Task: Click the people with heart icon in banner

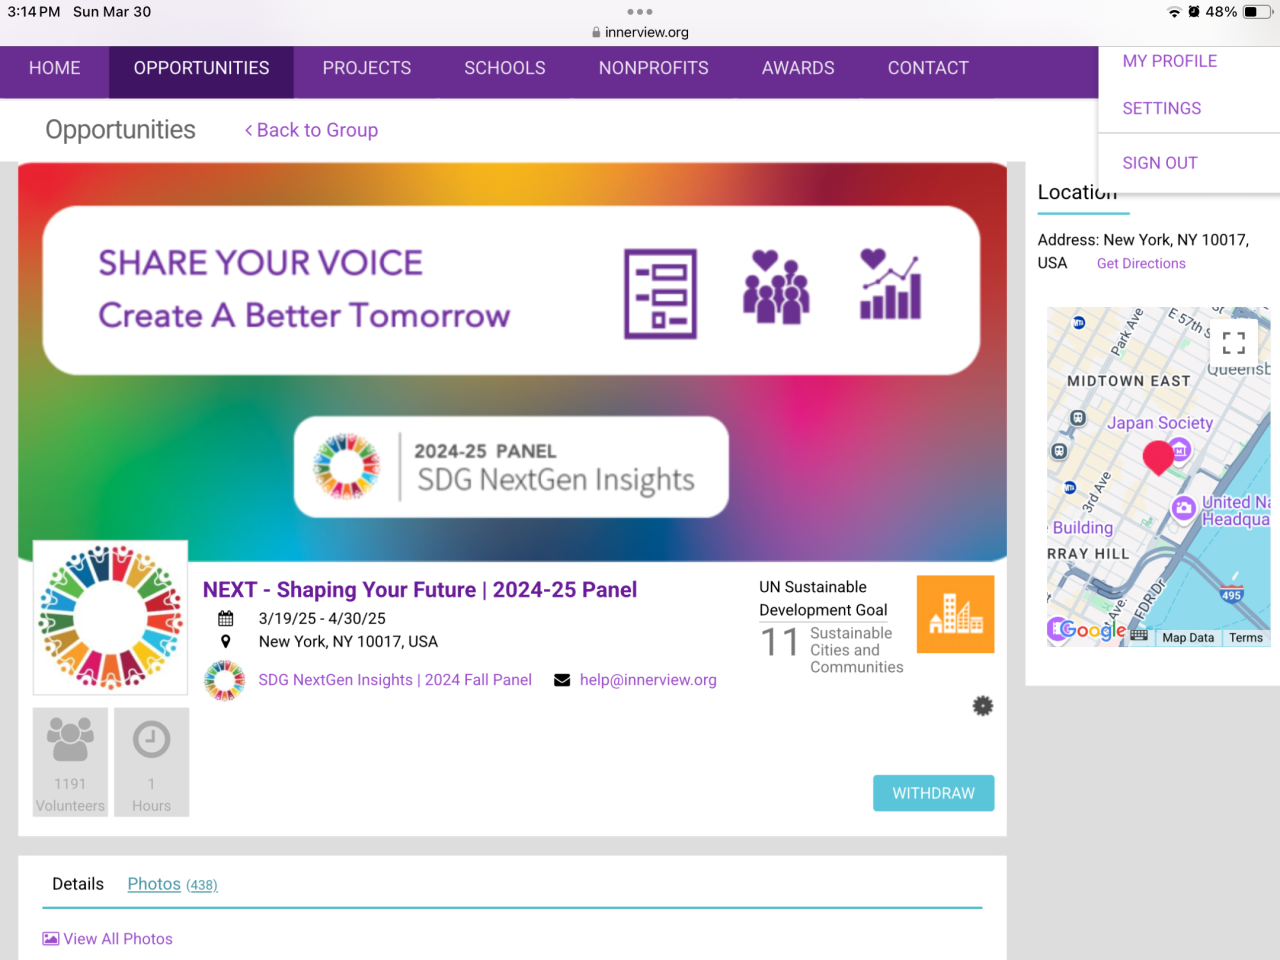Action: [x=776, y=287]
